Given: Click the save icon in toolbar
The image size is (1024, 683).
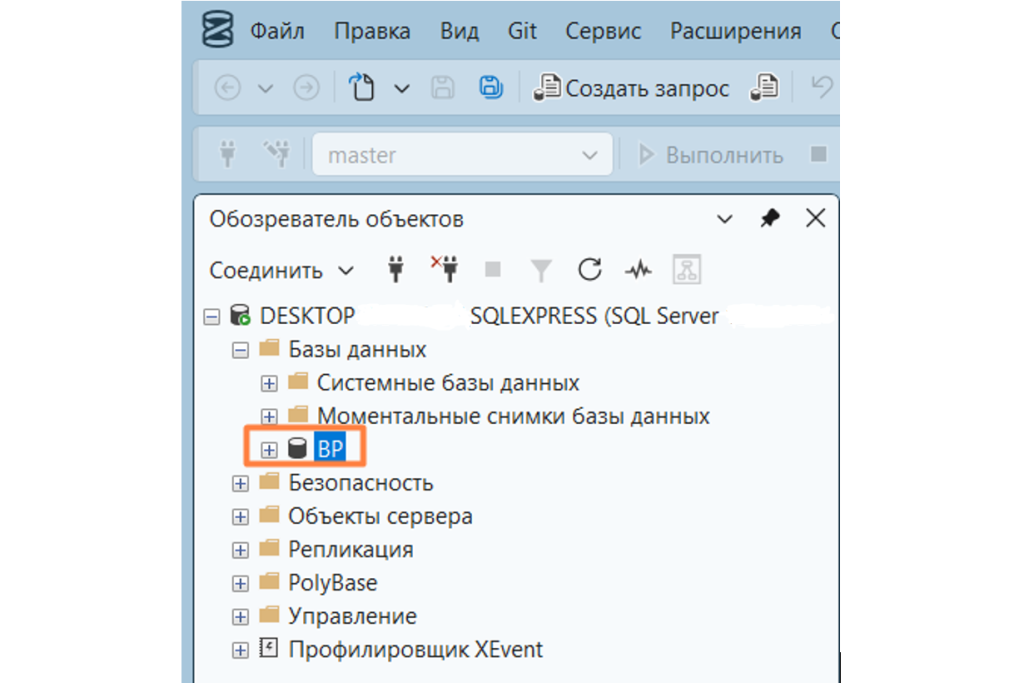Looking at the screenshot, I should (442, 87).
